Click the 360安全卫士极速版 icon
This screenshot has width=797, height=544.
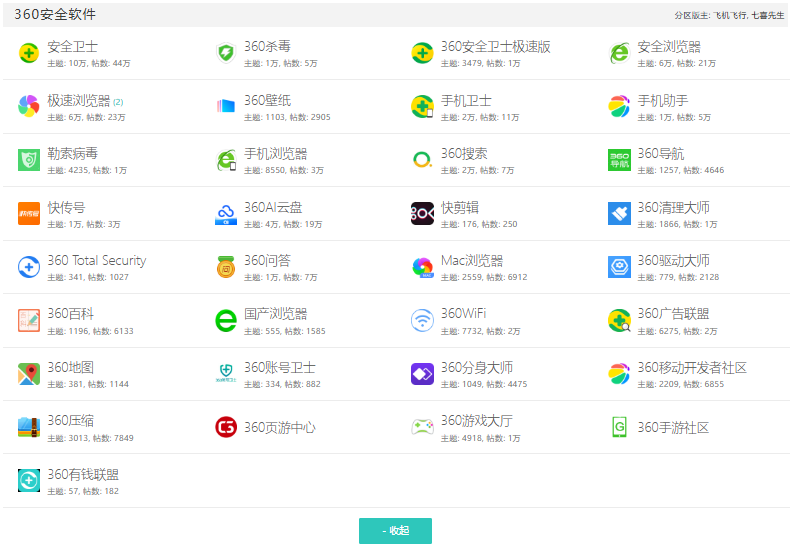[x=422, y=53]
